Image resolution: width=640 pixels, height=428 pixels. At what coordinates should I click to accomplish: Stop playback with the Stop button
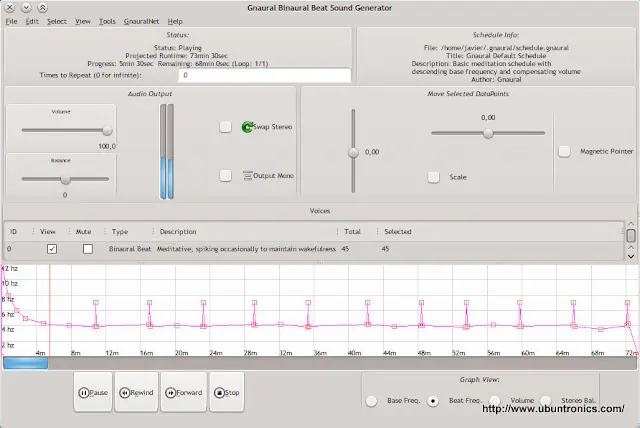227,393
